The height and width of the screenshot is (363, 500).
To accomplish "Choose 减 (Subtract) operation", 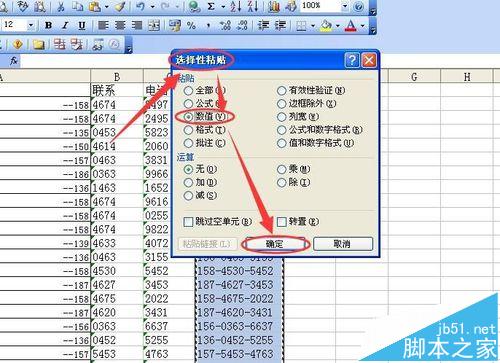I will coord(188,195).
